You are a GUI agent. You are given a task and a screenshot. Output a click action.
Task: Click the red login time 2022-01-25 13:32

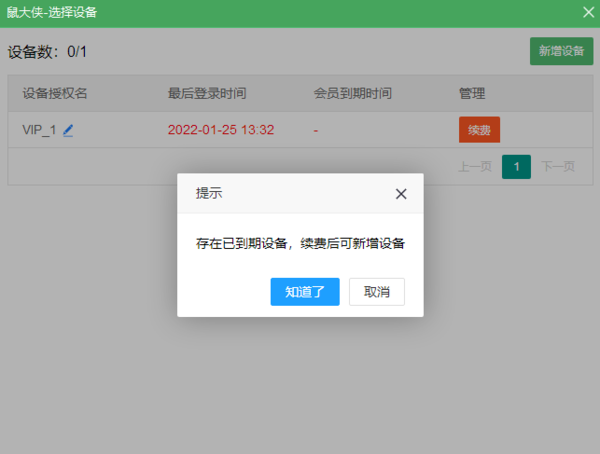(x=221, y=130)
